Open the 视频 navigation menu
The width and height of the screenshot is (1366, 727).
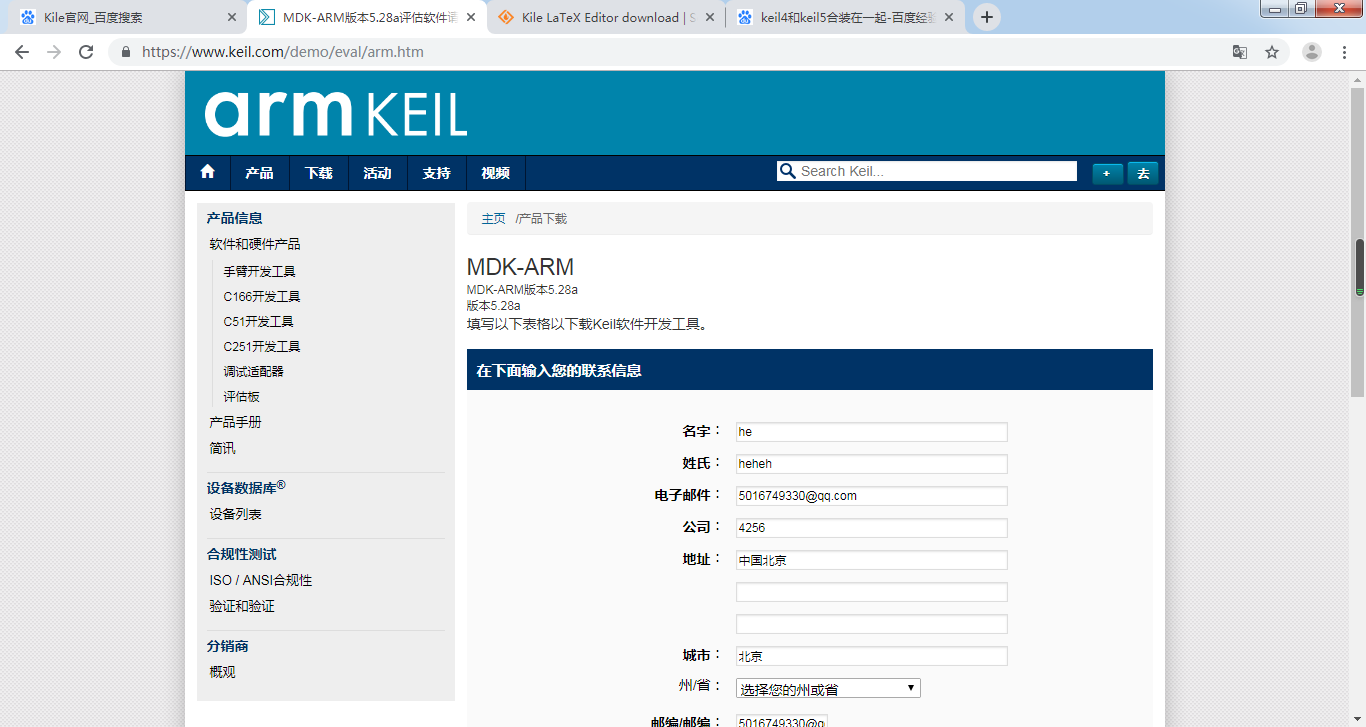(x=494, y=172)
